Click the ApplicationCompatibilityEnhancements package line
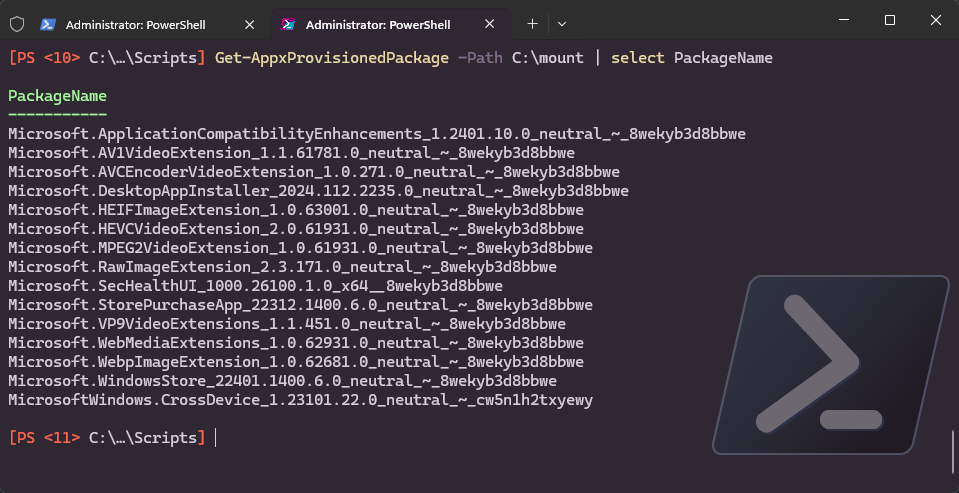959x493 pixels. tap(377, 134)
